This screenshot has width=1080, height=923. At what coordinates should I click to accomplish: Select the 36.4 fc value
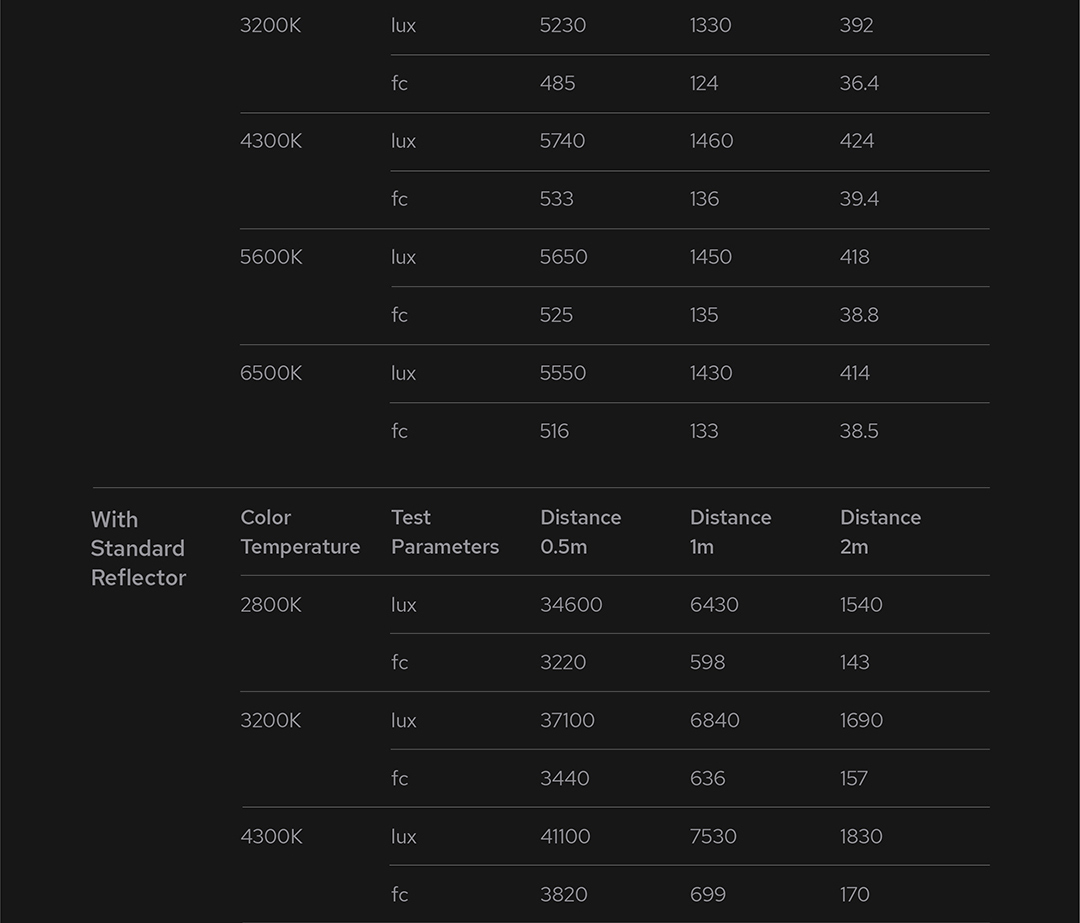click(859, 83)
